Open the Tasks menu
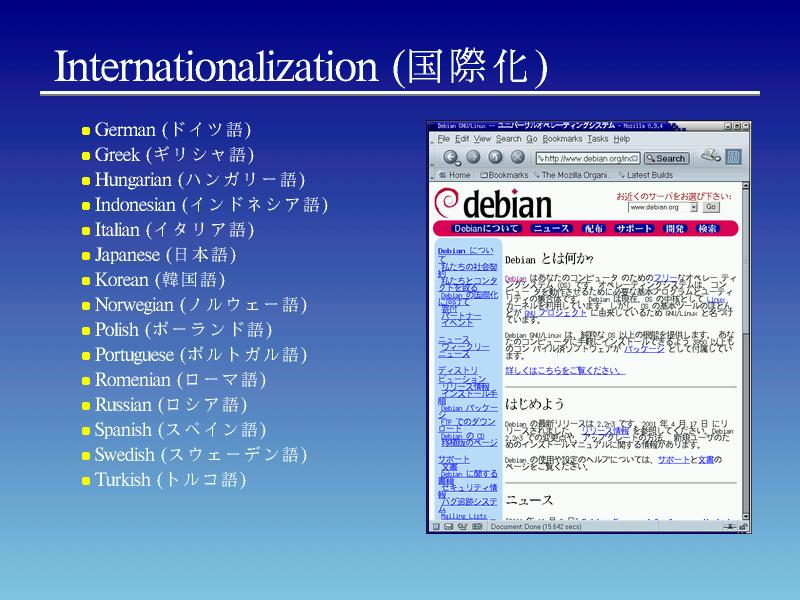This screenshot has width=800, height=600. [597, 139]
